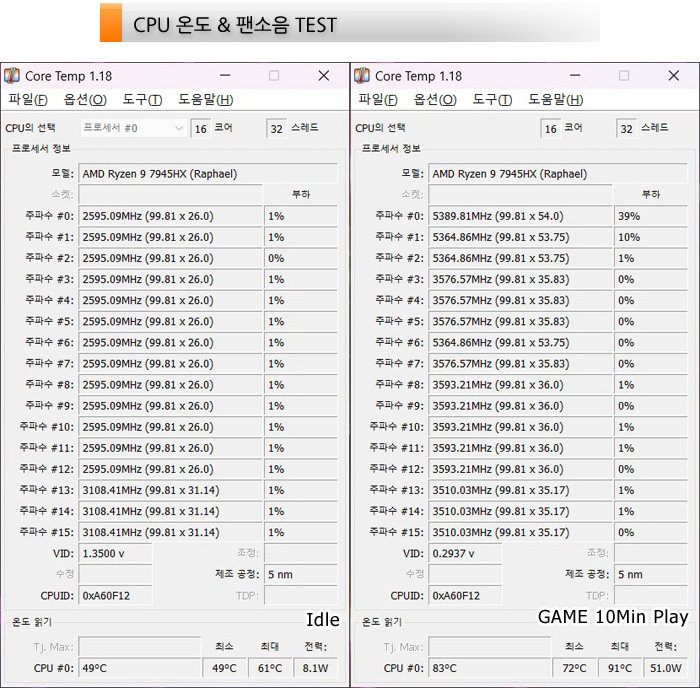Click the 61°C max temperature value

[x=270, y=668]
